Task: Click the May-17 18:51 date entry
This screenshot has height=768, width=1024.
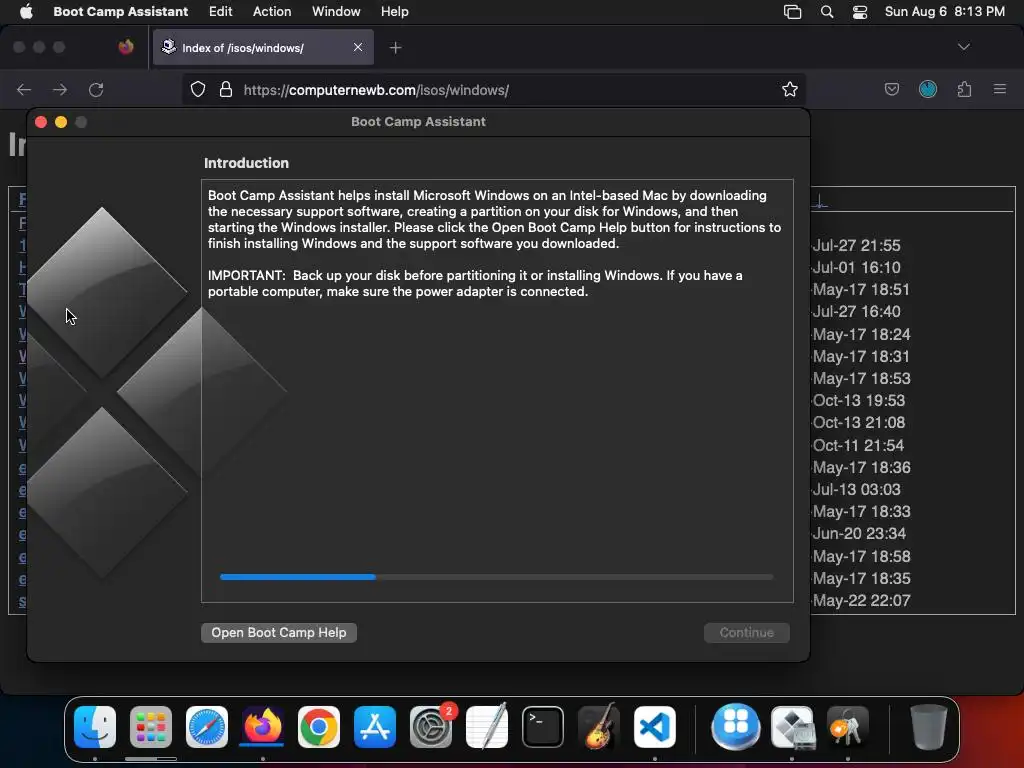Action: click(x=861, y=289)
